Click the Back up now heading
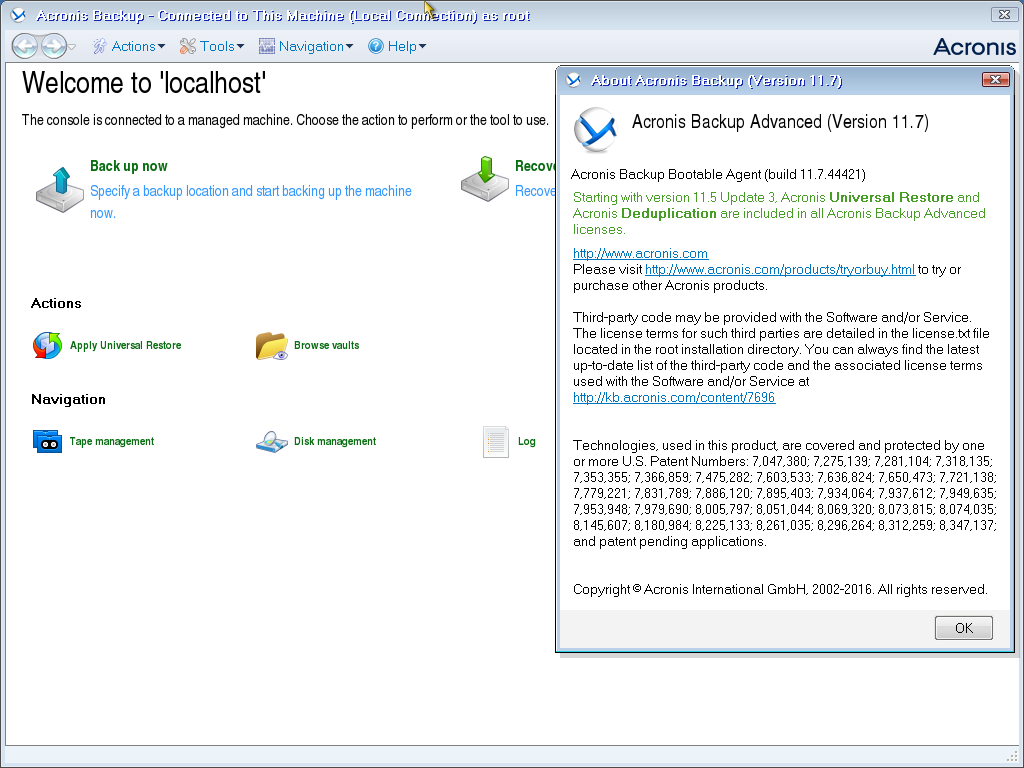Viewport: 1024px width, 768px height. (x=129, y=166)
